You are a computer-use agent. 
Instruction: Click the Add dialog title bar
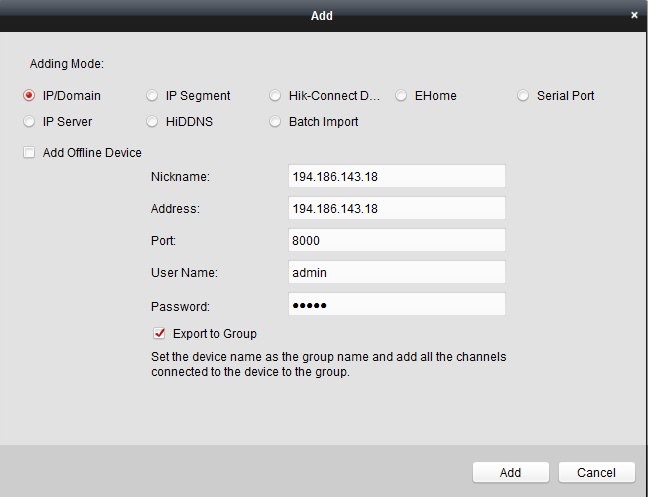point(321,15)
